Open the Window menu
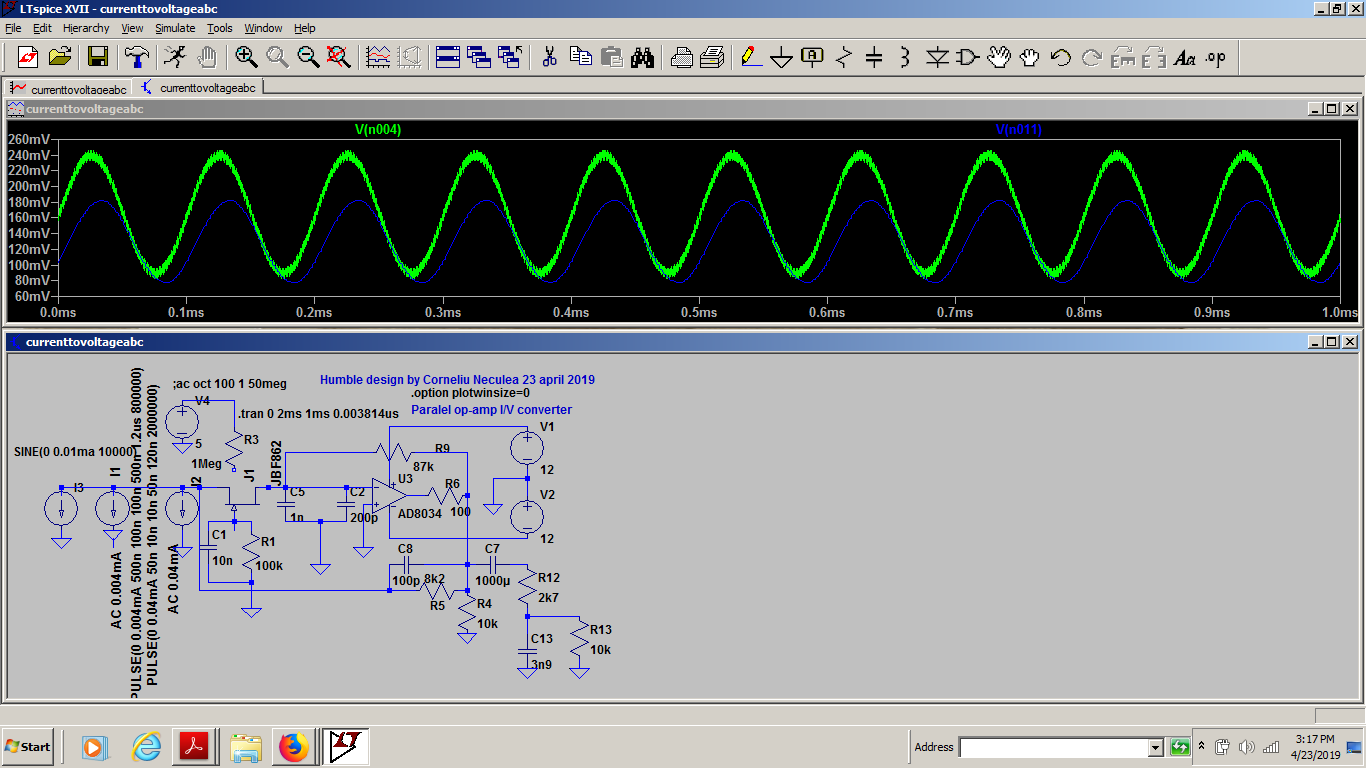 [263, 28]
